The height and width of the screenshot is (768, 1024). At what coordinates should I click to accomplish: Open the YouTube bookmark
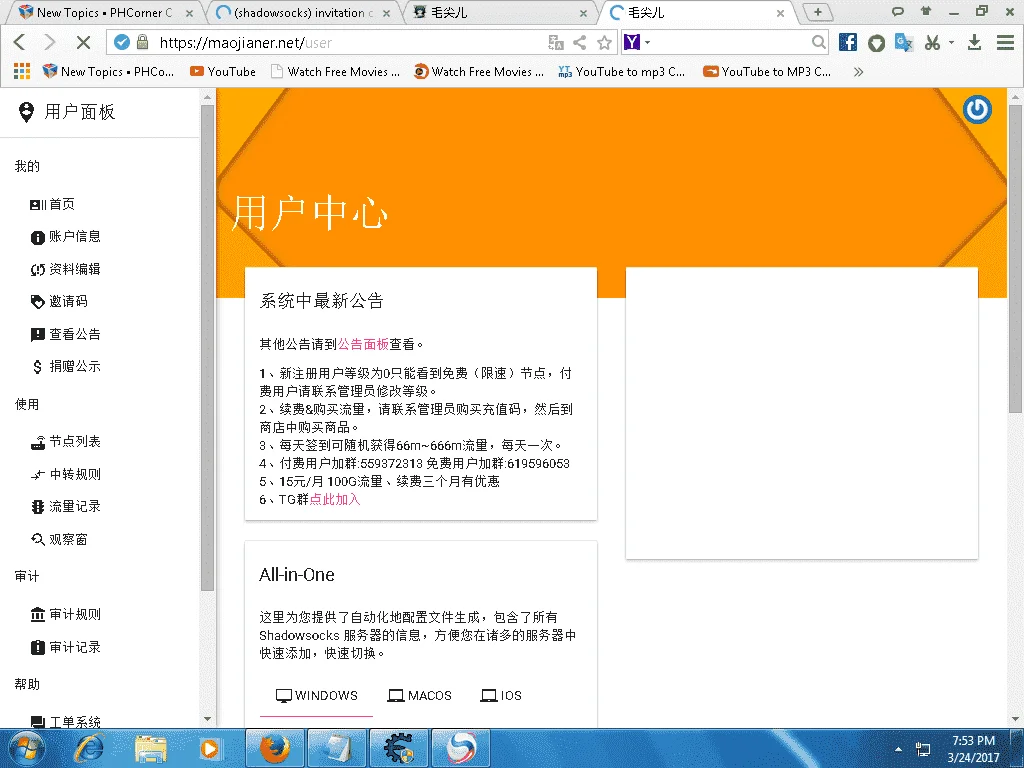(223, 72)
